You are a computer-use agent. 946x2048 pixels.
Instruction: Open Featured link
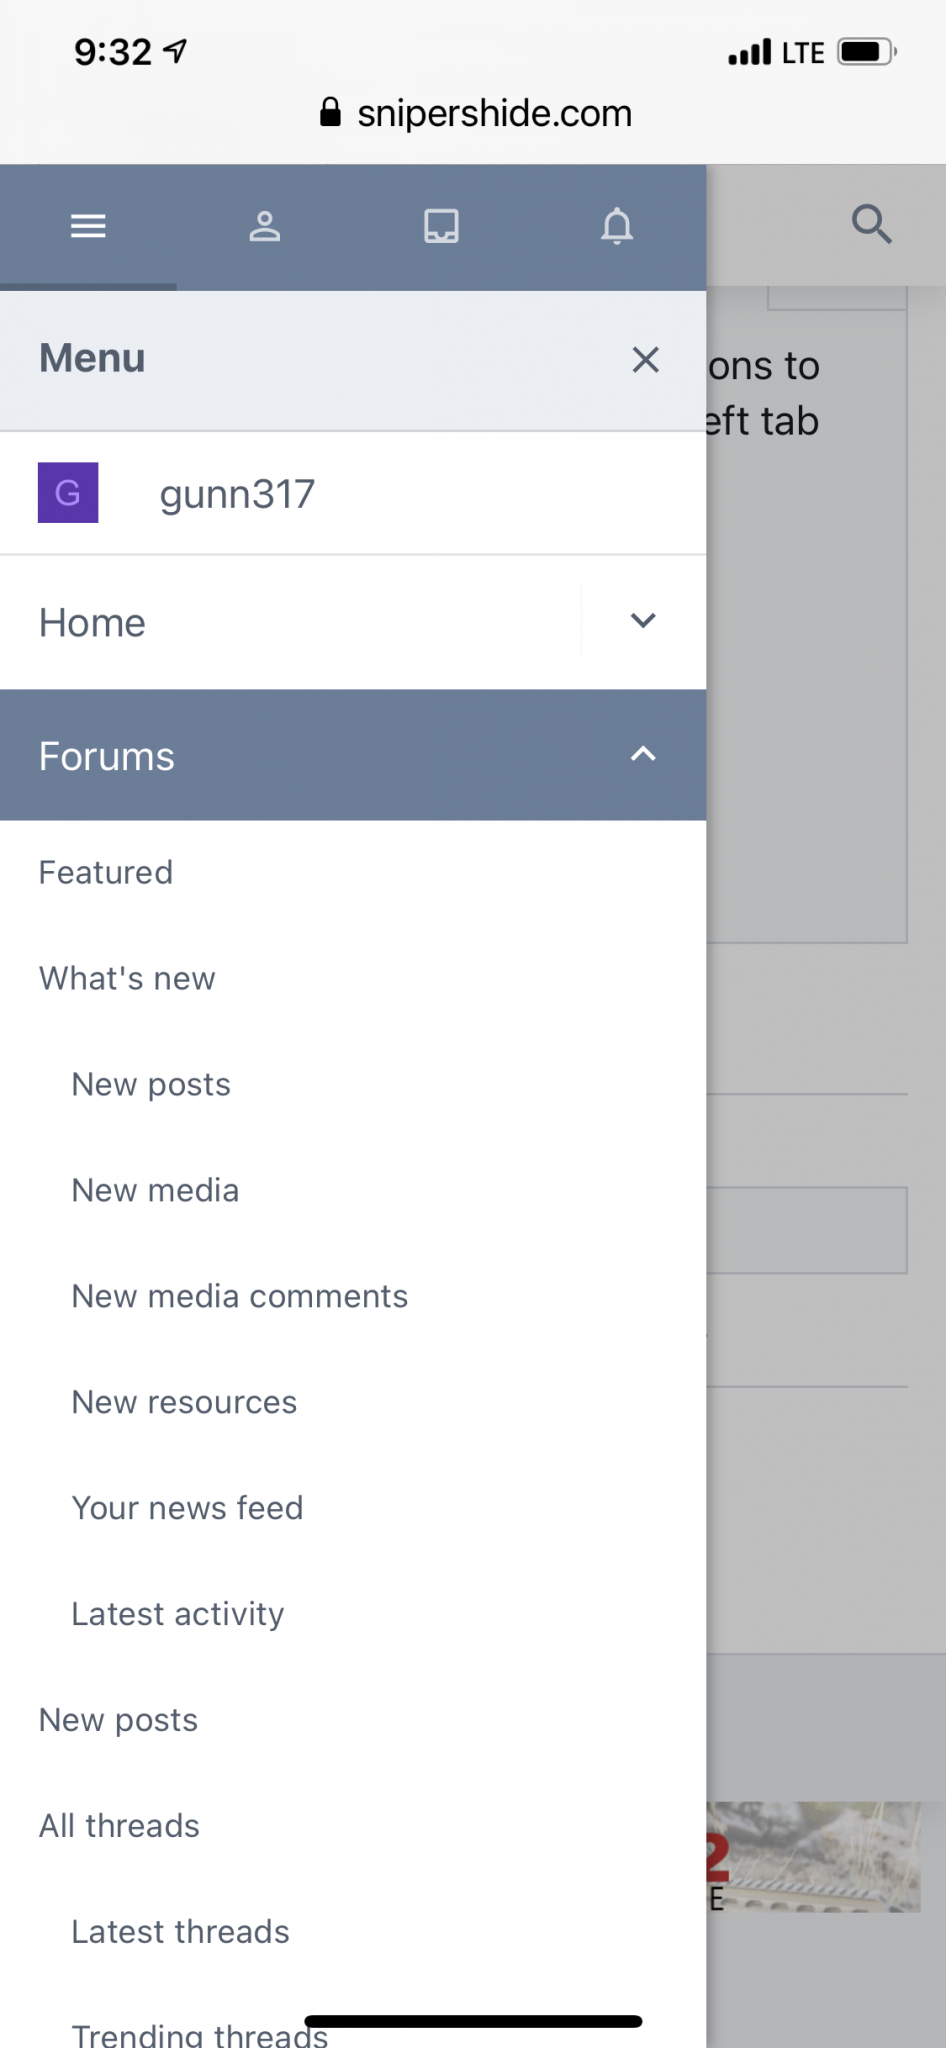pyautogui.click(x=106, y=872)
